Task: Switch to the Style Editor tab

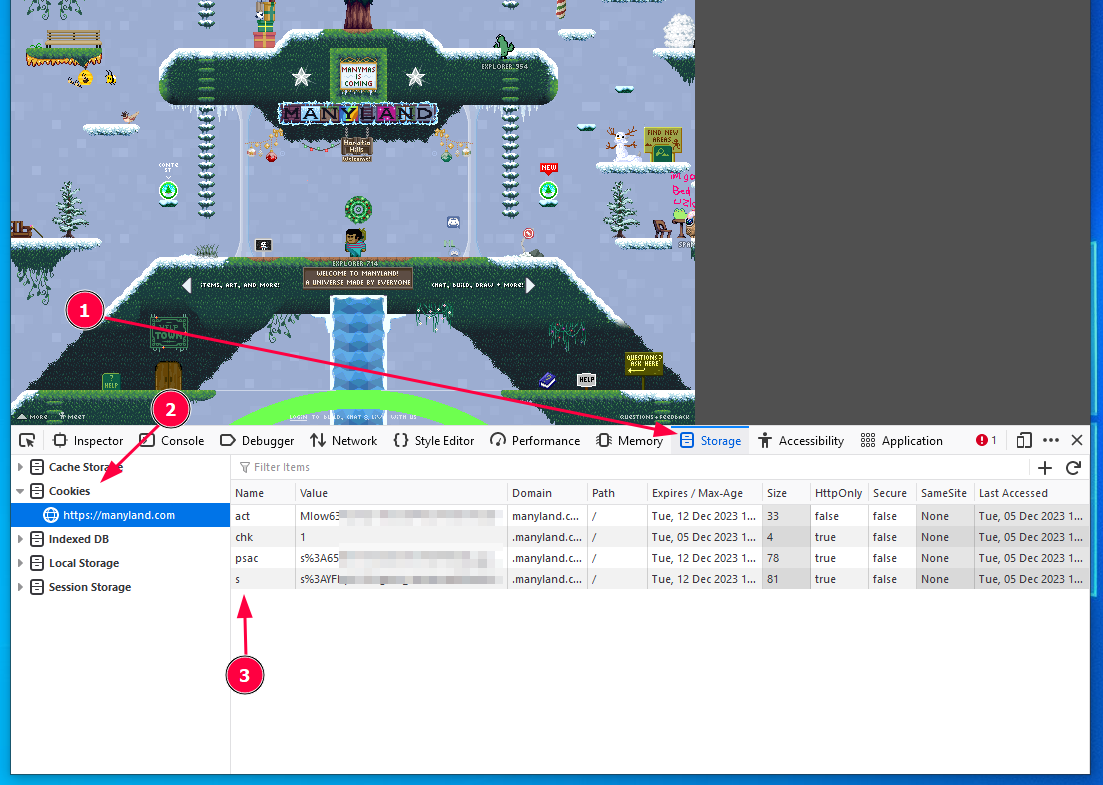Action: click(x=434, y=440)
